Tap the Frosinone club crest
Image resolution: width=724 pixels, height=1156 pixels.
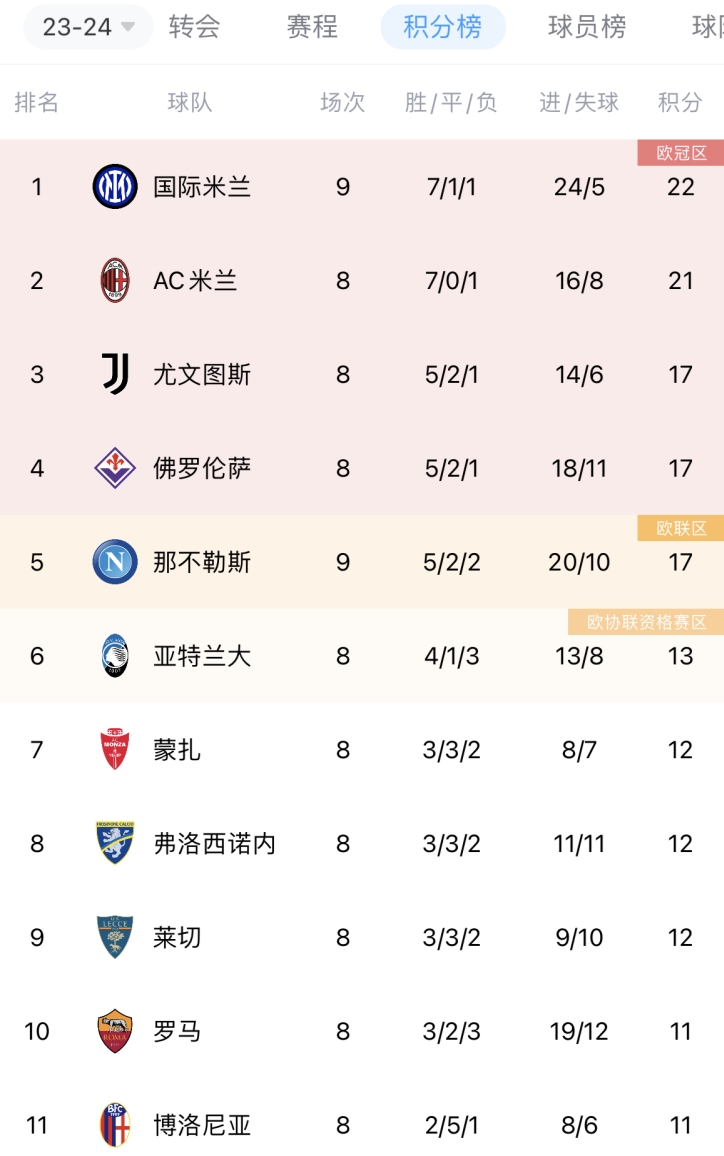115,843
